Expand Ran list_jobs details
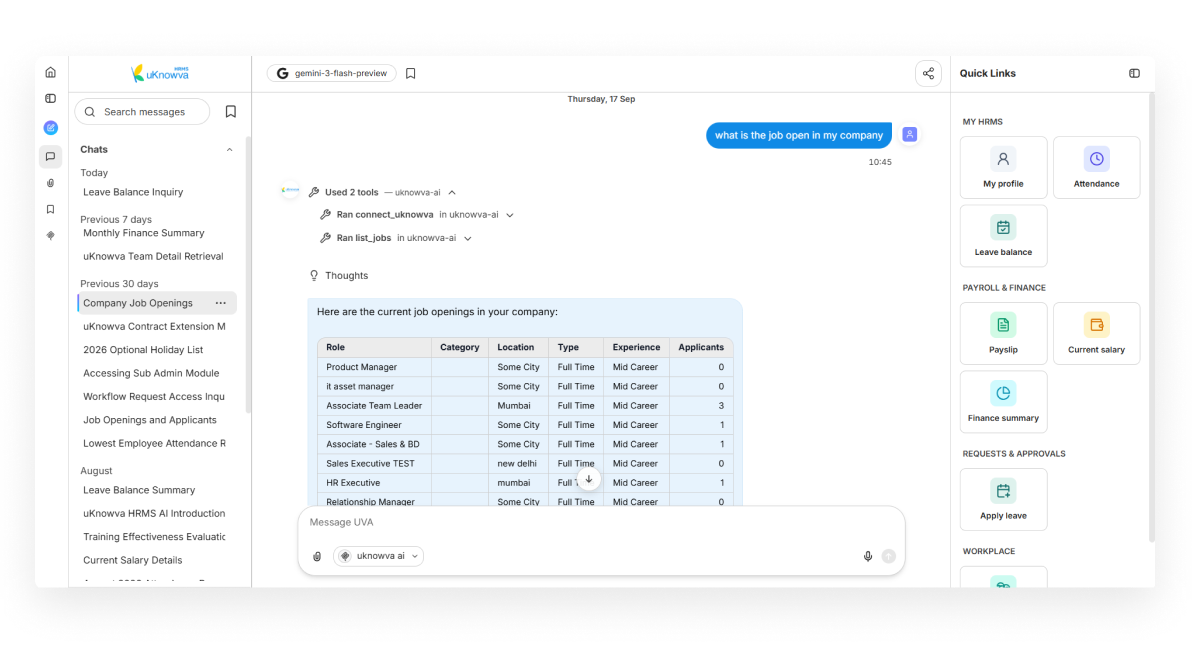This screenshot has width=1192, height=646. click(x=468, y=239)
